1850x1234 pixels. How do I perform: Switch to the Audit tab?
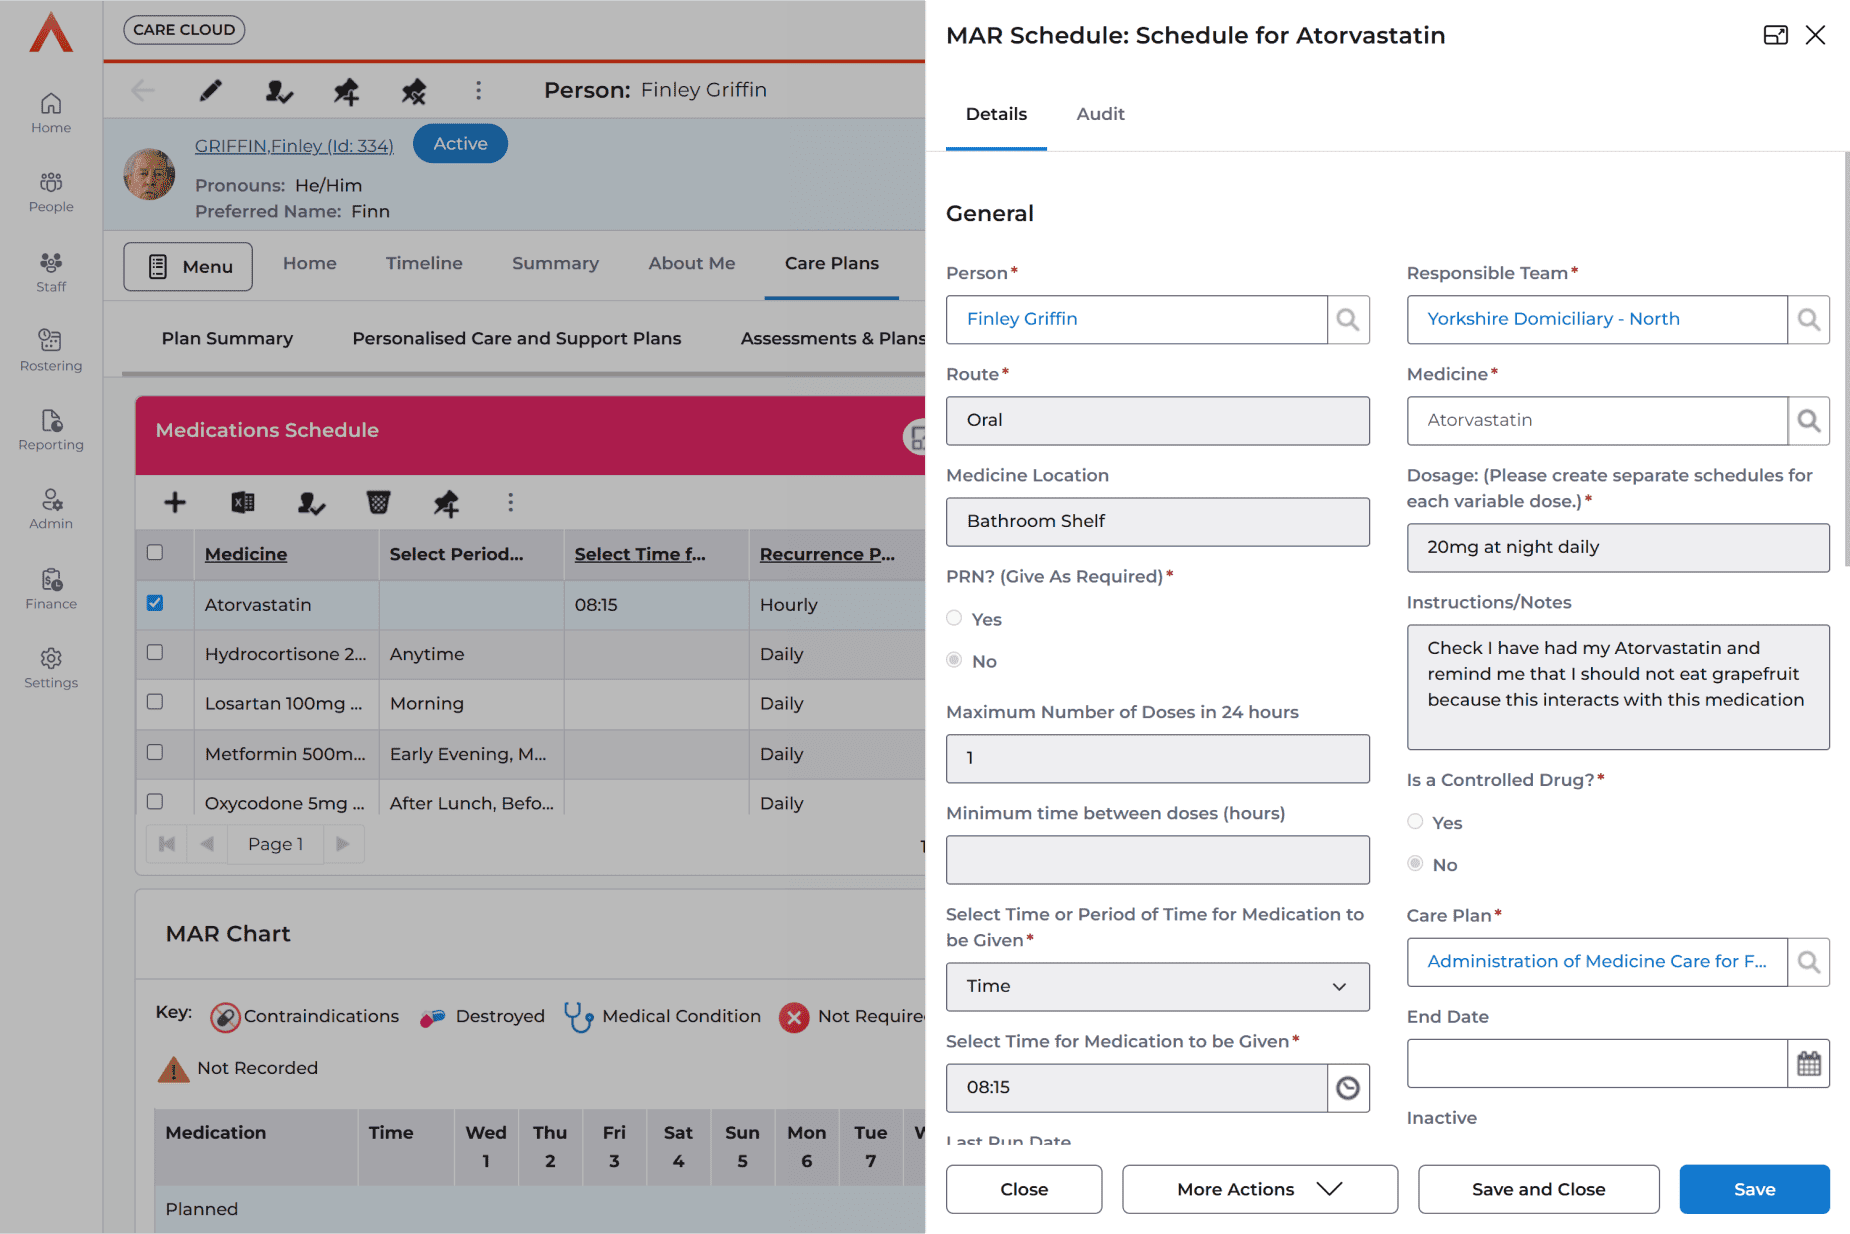point(1100,114)
